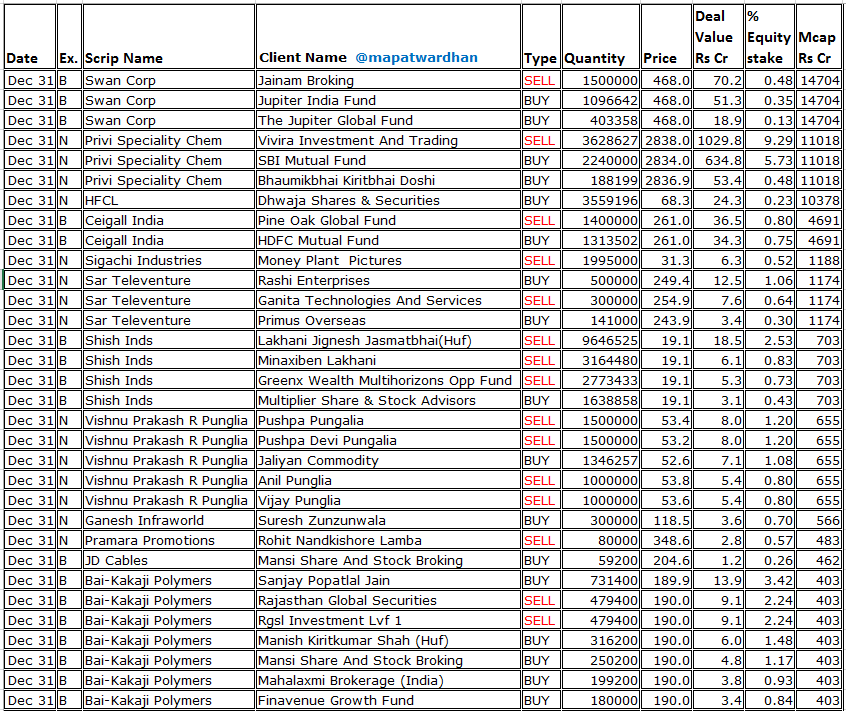846x711 pixels.
Task: Click the Type column header
Action: click(541, 37)
